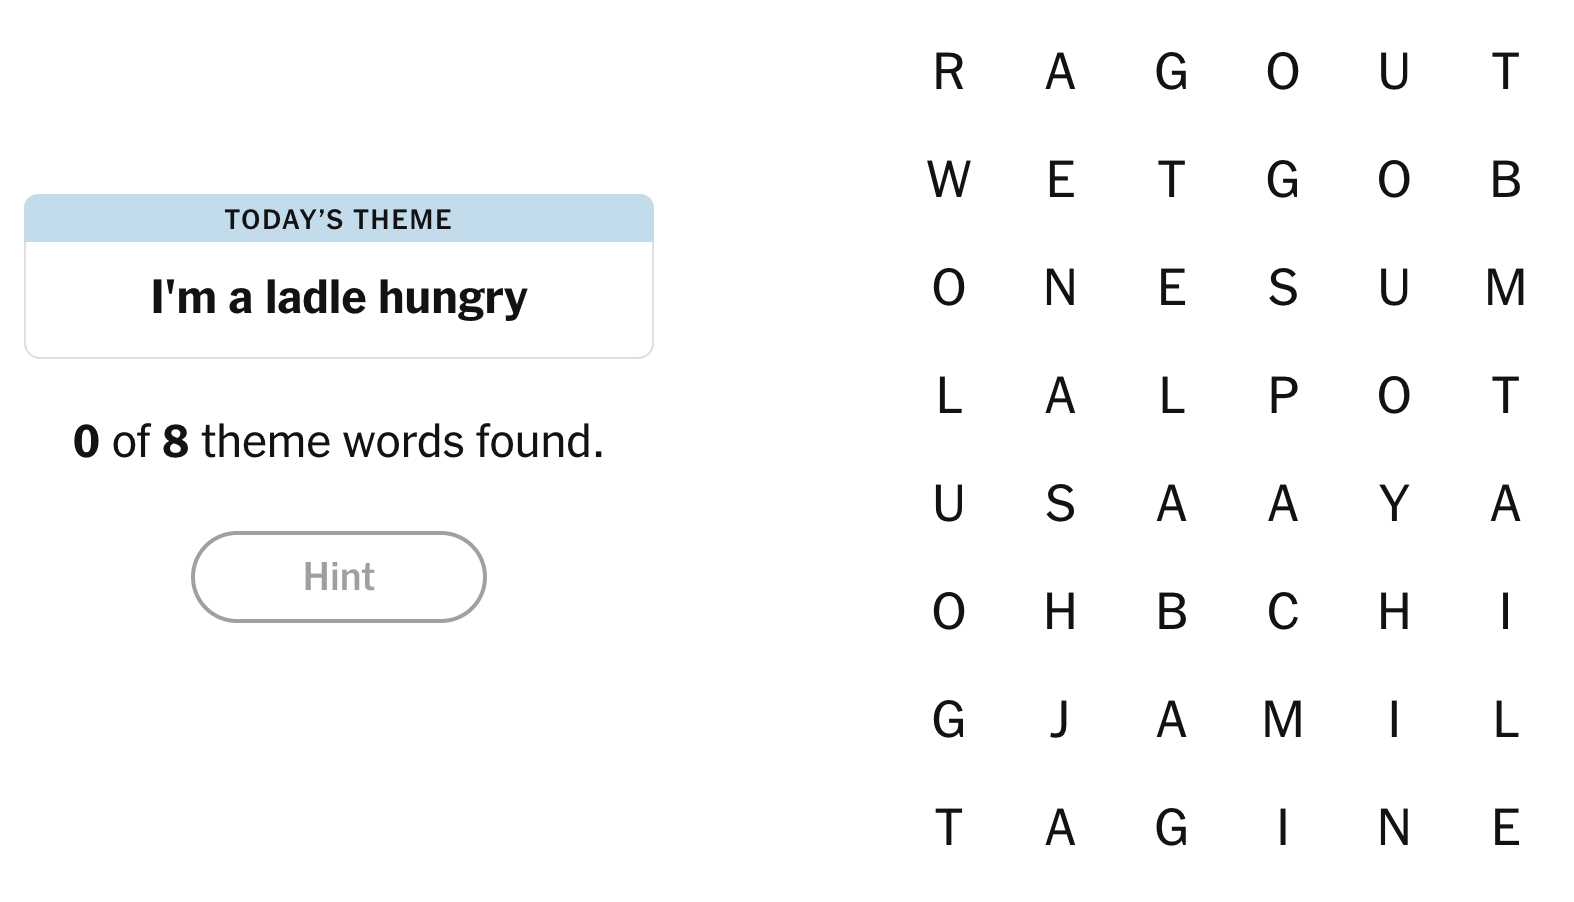Select the G starting the seventh row
The width and height of the screenshot is (1574, 902).
[950, 722]
